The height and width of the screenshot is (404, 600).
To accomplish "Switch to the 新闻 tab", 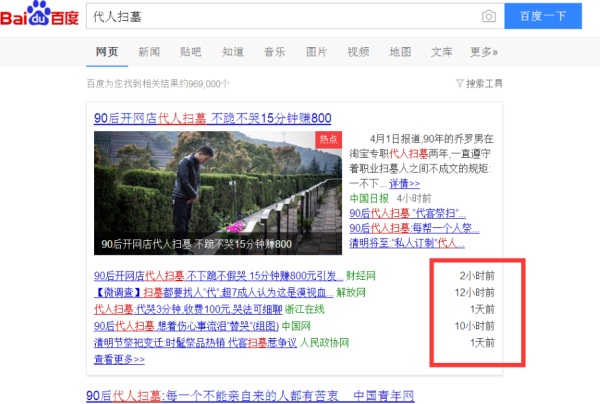I will pos(149,52).
